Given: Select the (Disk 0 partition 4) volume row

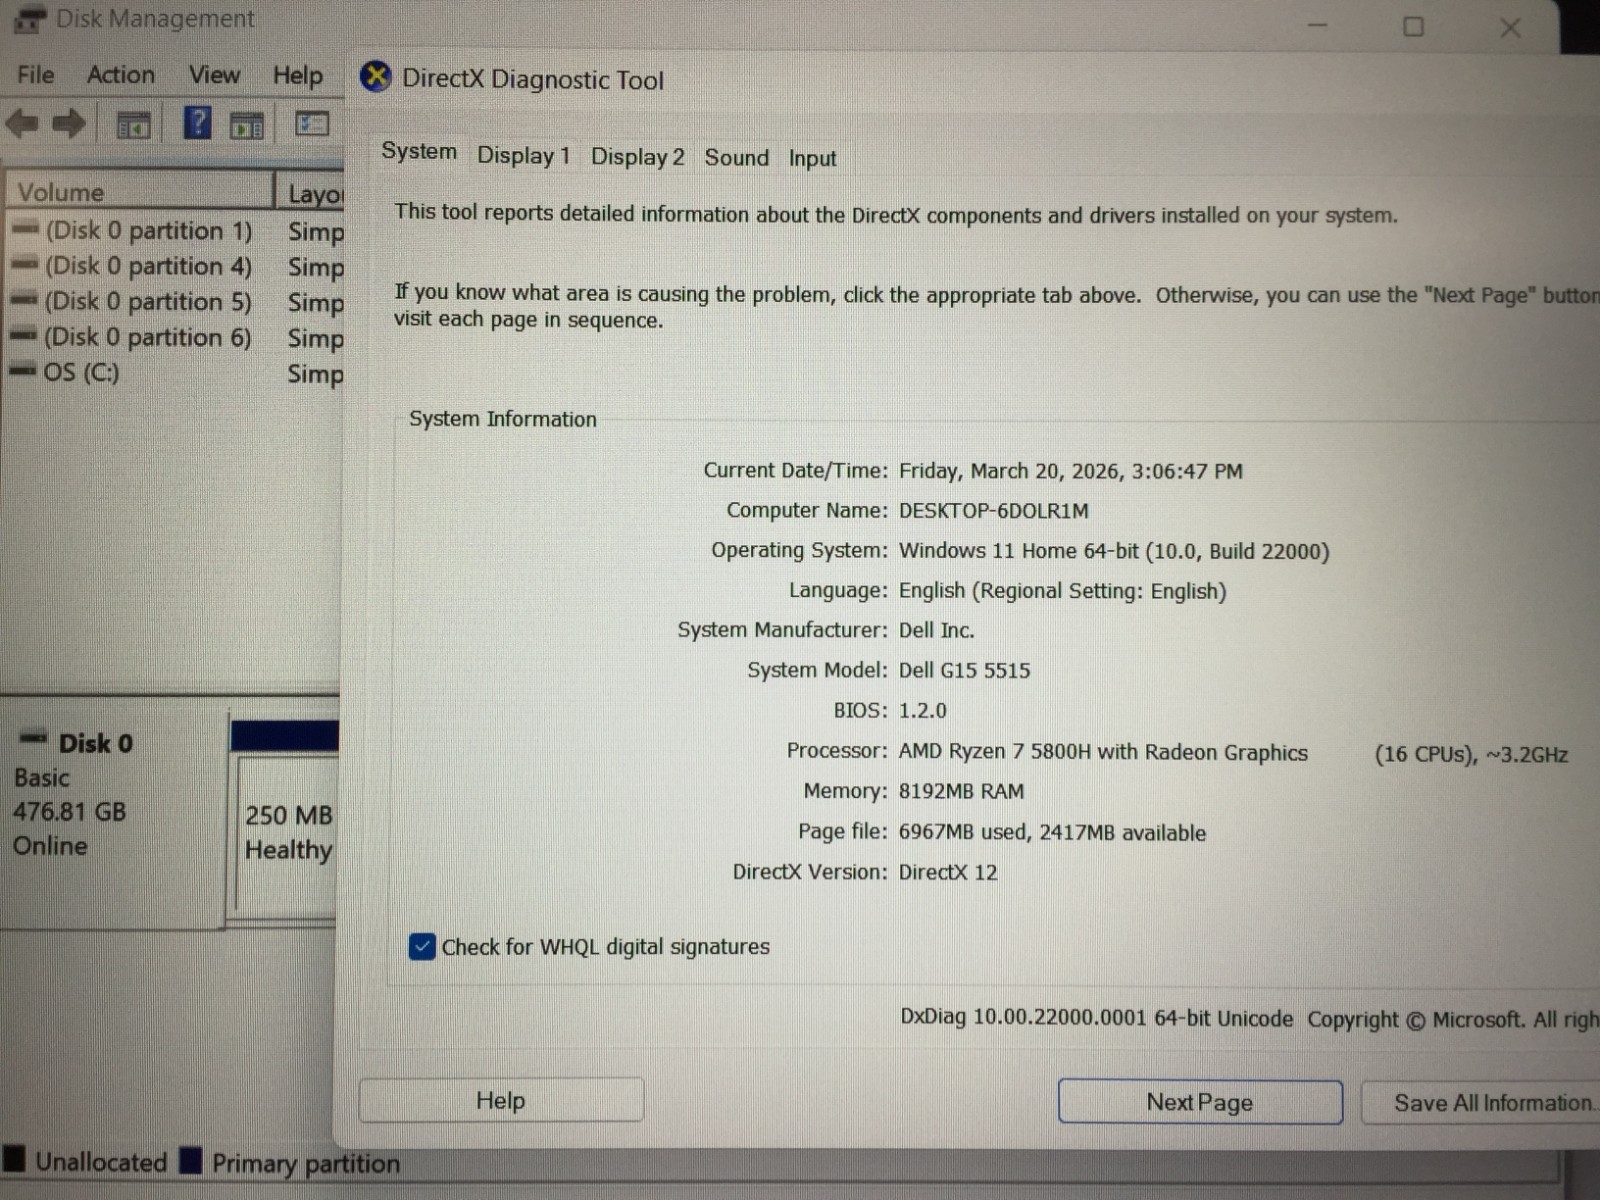Looking at the screenshot, I should tap(175, 266).
